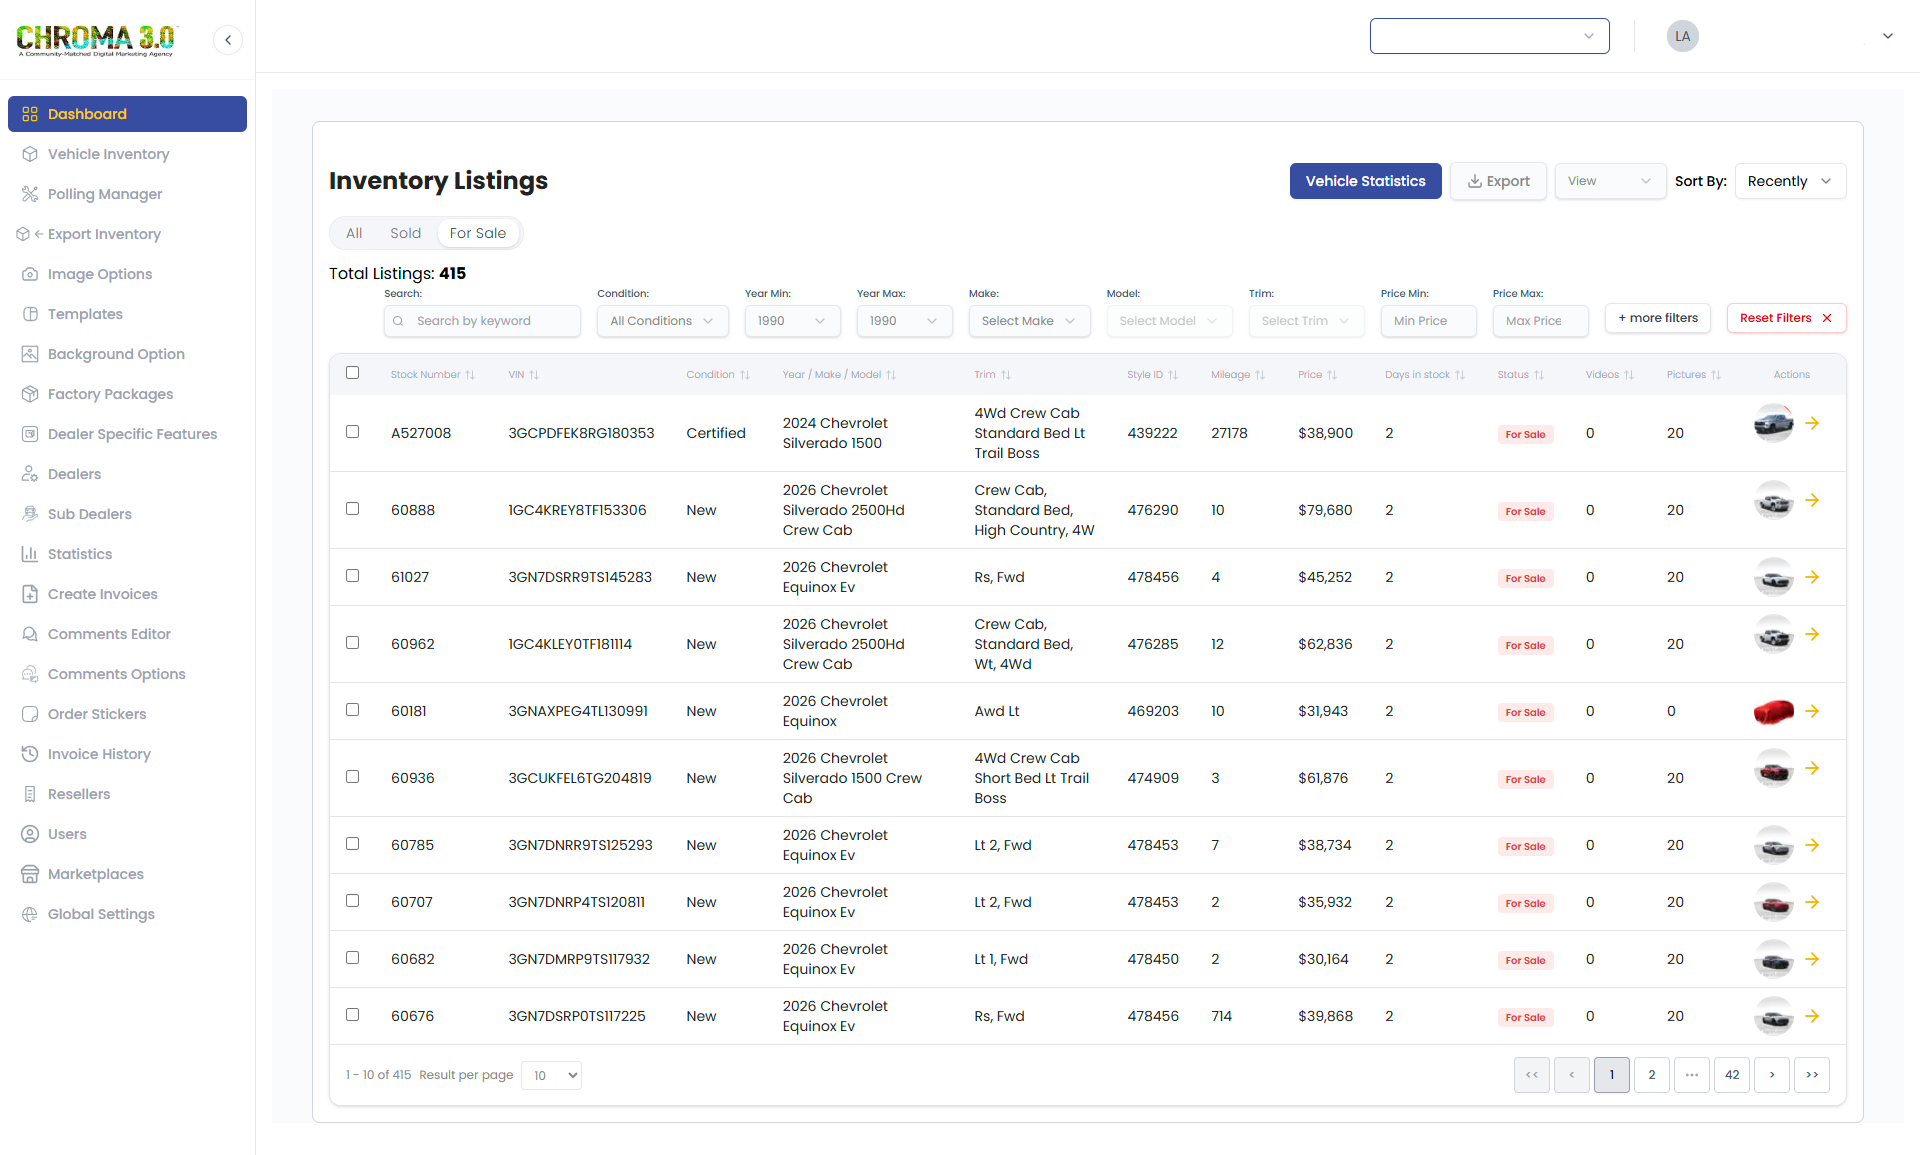Viewport: 1920px width, 1155px height.
Task: Open Polling Manager from the sidebar icon
Action: (x=30, y=194)
